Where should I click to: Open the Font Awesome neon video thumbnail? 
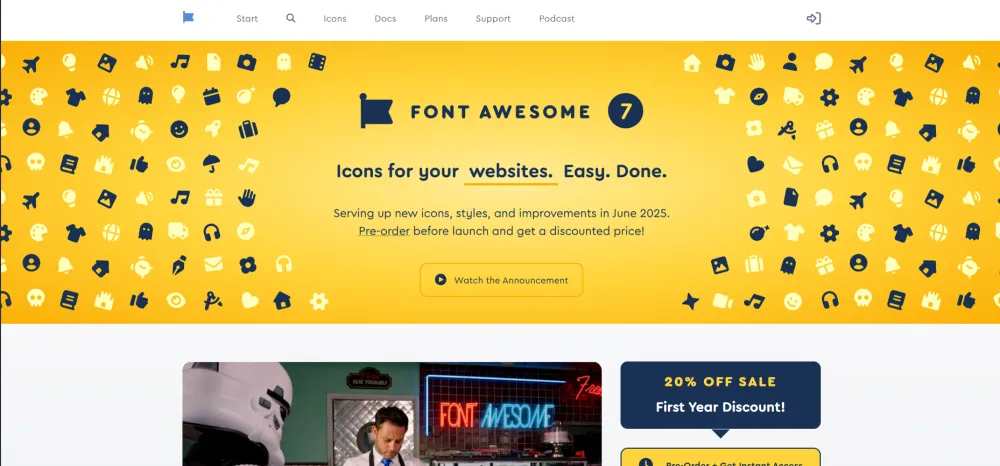point(392,414)
